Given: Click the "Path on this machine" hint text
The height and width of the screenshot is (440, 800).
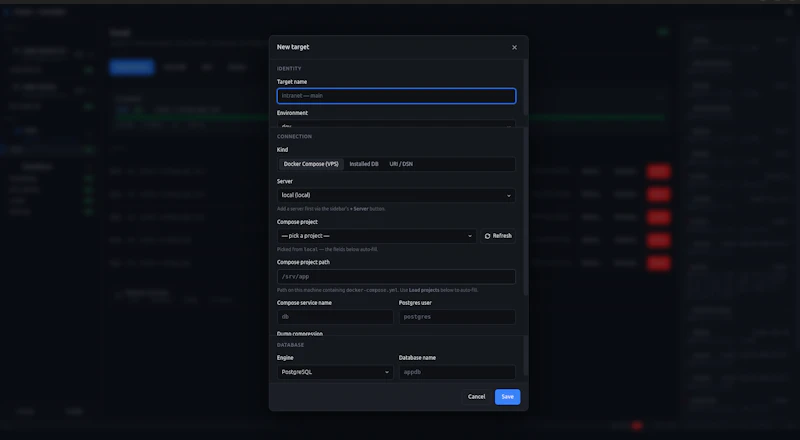Looking at the screenshot, I should click(378, 290).
